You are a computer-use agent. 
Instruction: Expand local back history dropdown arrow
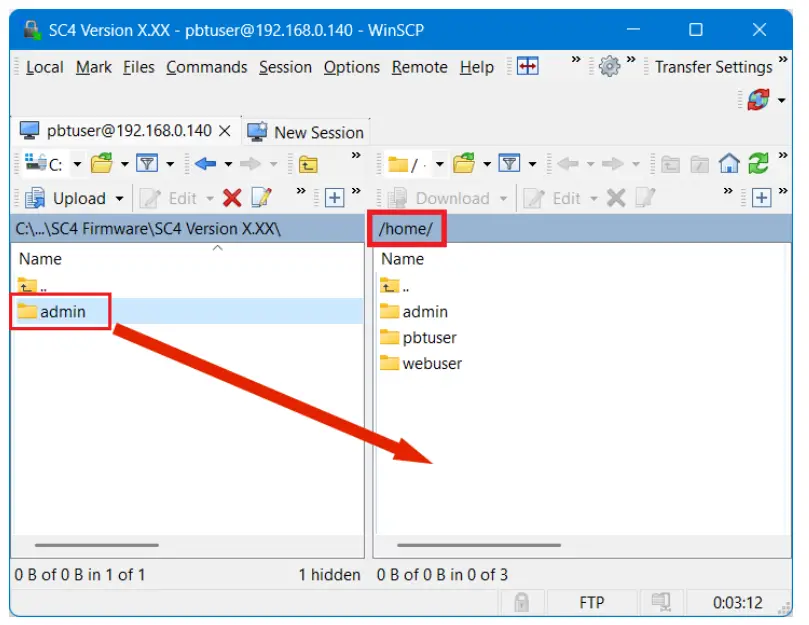pos(228,164)
